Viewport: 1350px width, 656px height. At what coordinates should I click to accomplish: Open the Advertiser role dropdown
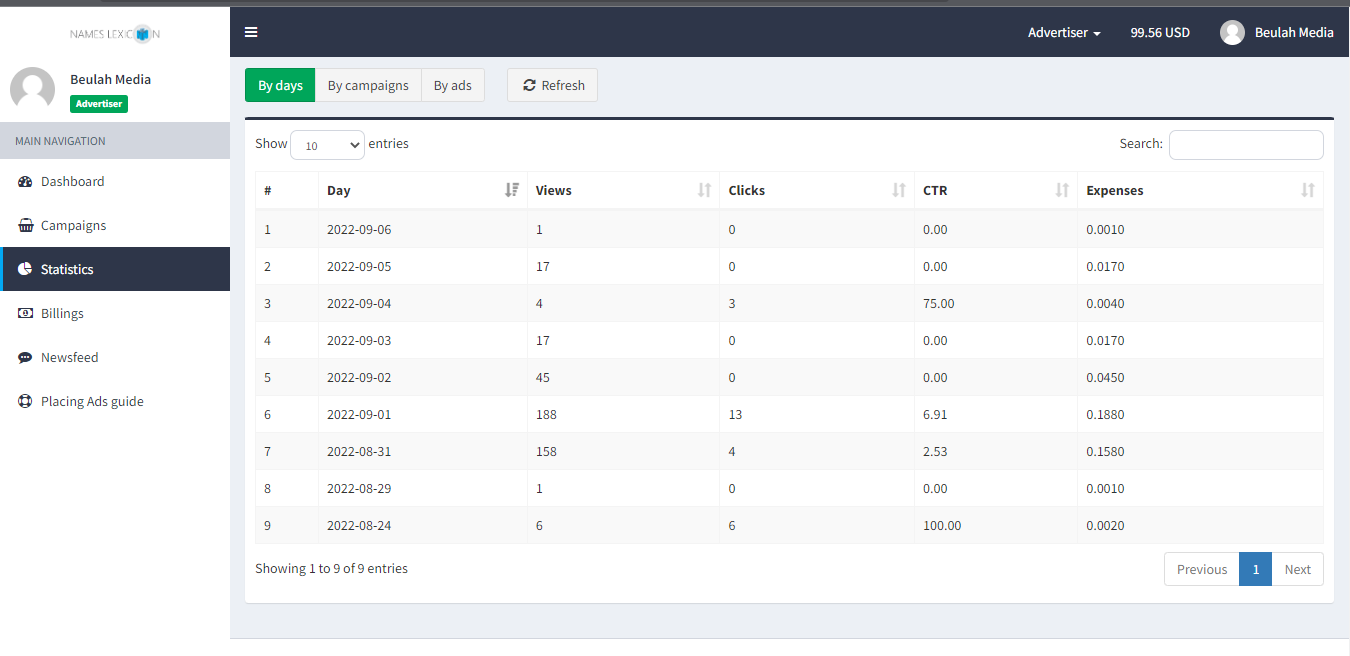1064,32
